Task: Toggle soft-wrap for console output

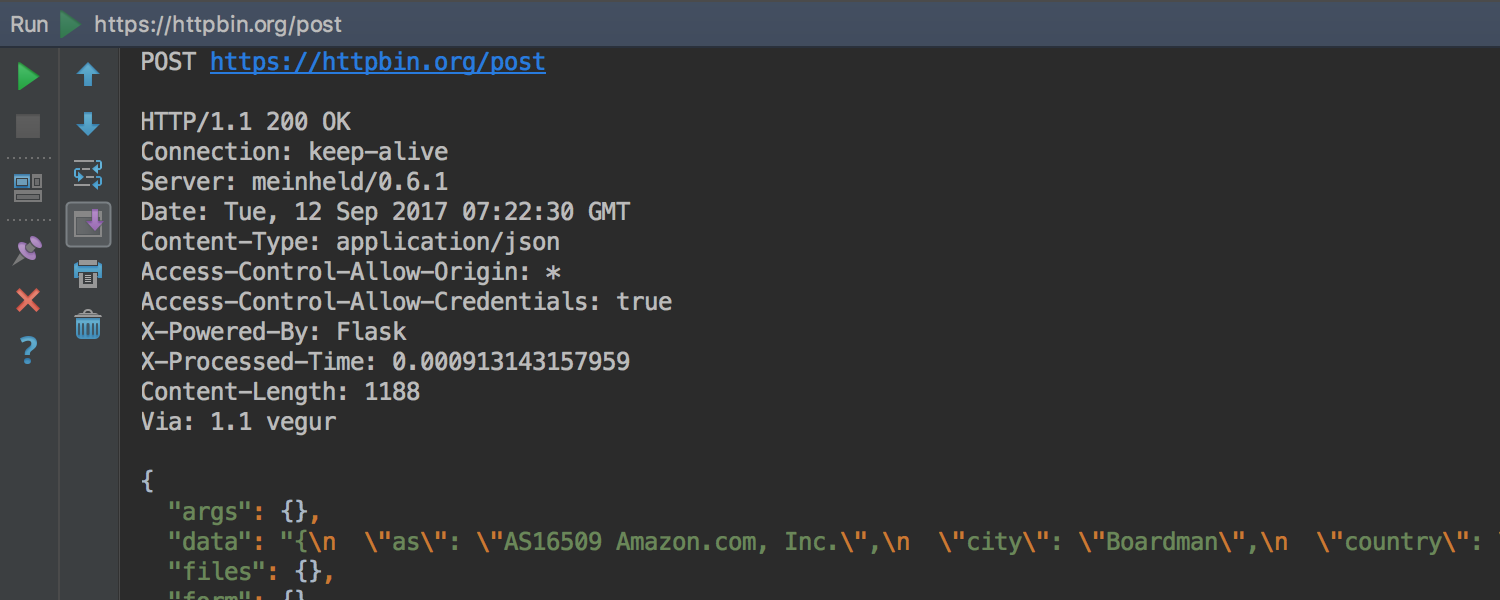Action: click(x=88, y=175)
